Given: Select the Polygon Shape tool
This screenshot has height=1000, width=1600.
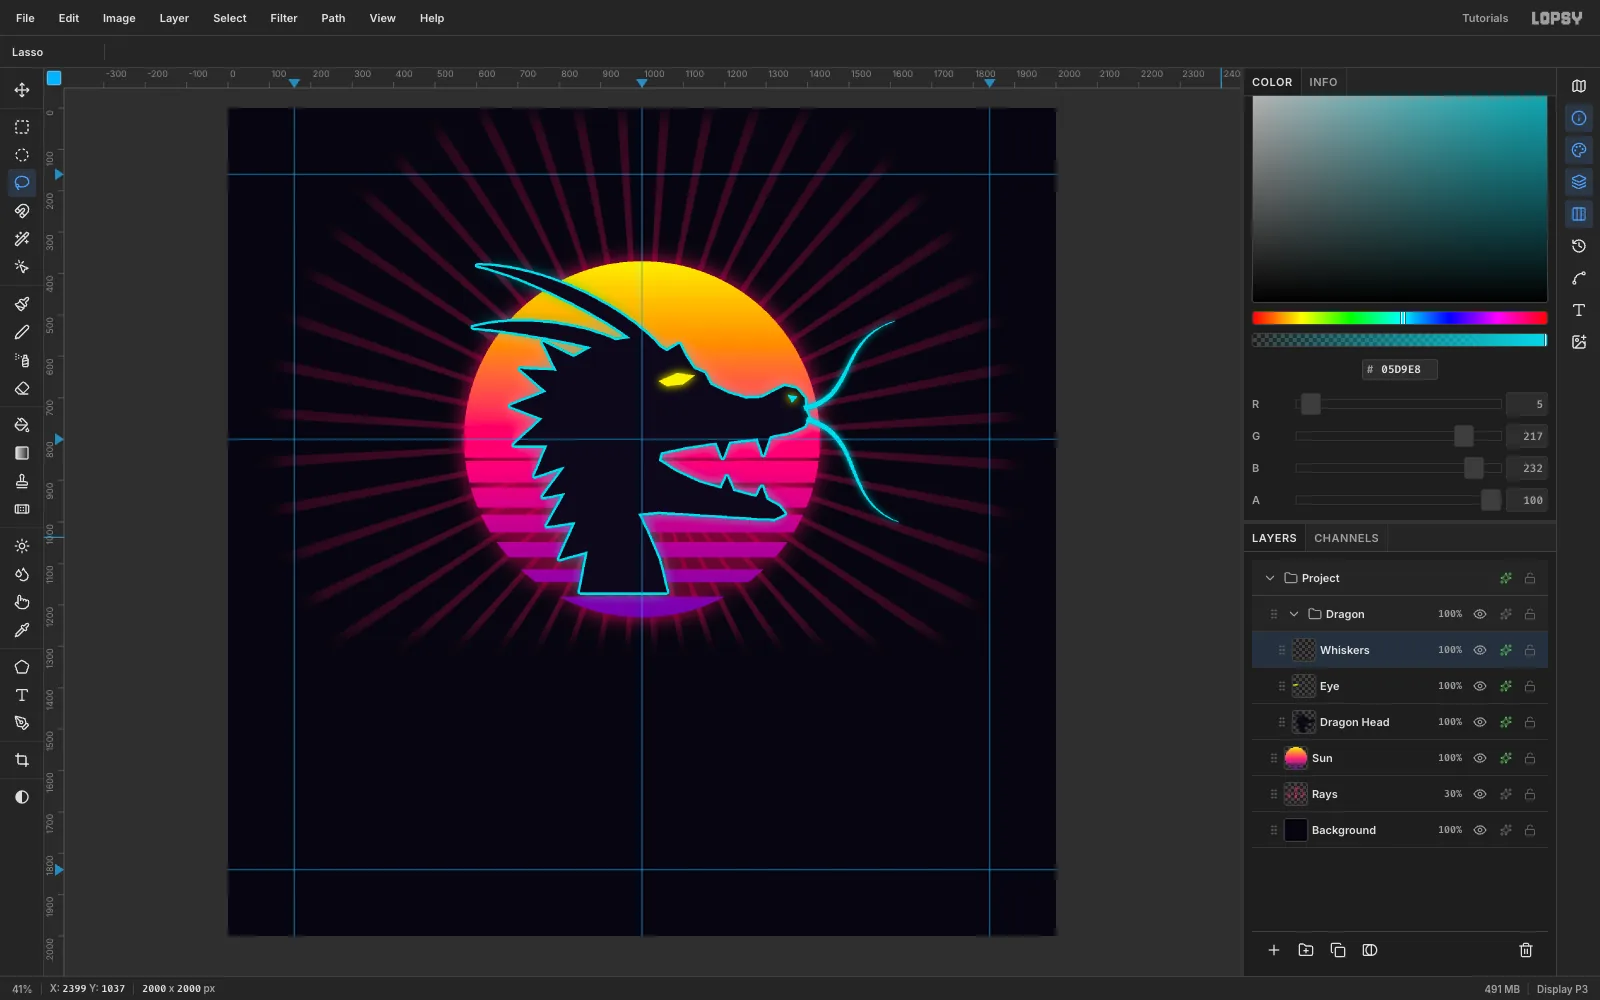Looking at the screenshot, I should tap(22, 667).
